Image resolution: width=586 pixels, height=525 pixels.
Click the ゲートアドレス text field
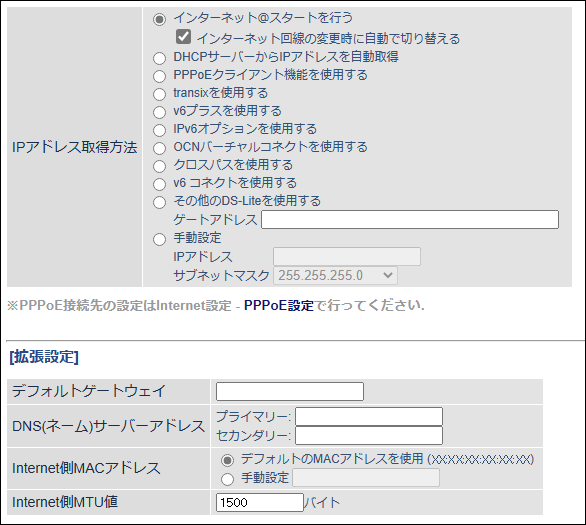(410, 219)
